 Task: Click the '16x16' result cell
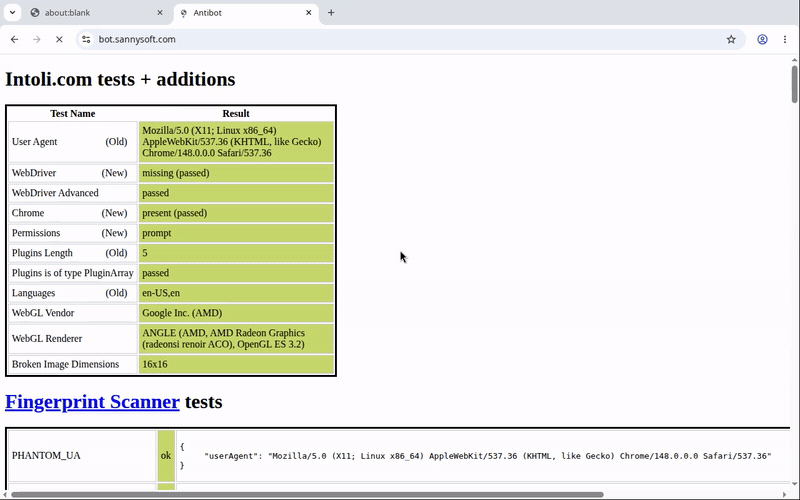coord(236,364)
